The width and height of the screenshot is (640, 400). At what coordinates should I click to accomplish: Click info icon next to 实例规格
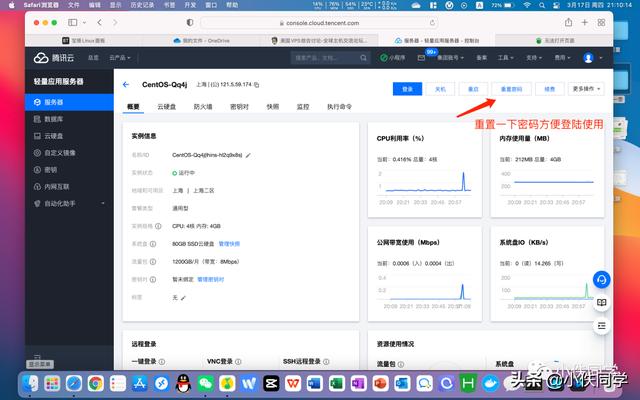[158, 226]
